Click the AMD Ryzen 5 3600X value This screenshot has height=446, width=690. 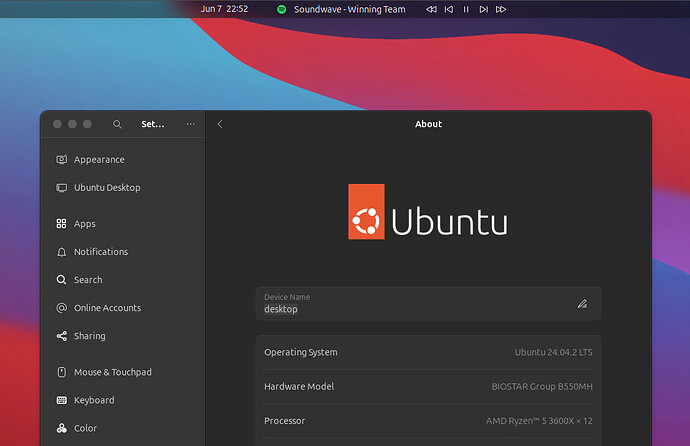tap(539, 421)
